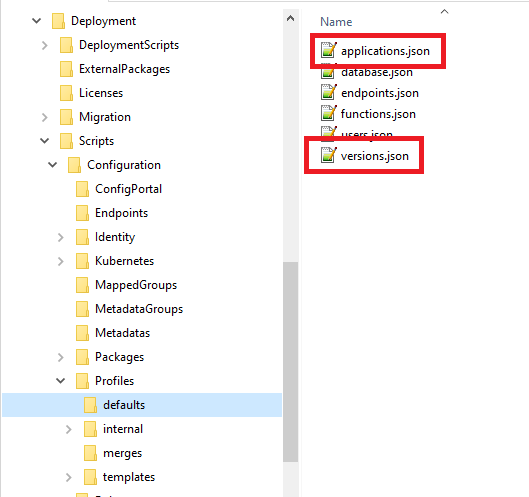Expand the Kubernetes folder node

point(61,261)
